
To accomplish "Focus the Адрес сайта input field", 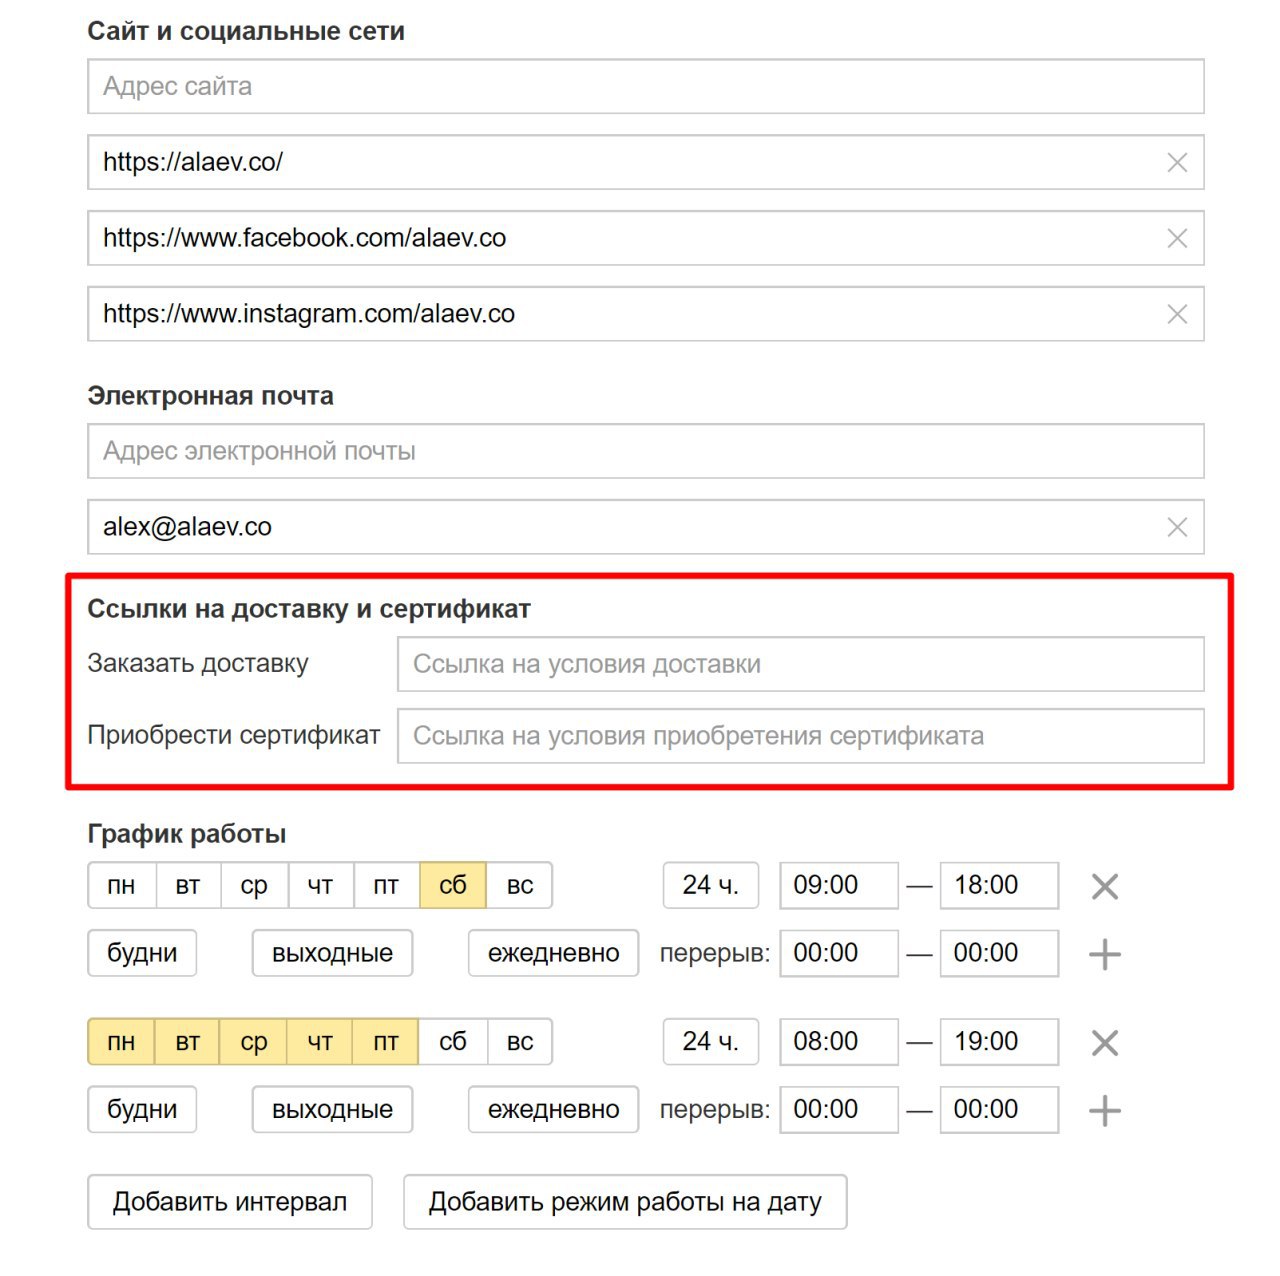I will (x=646, y=86).
